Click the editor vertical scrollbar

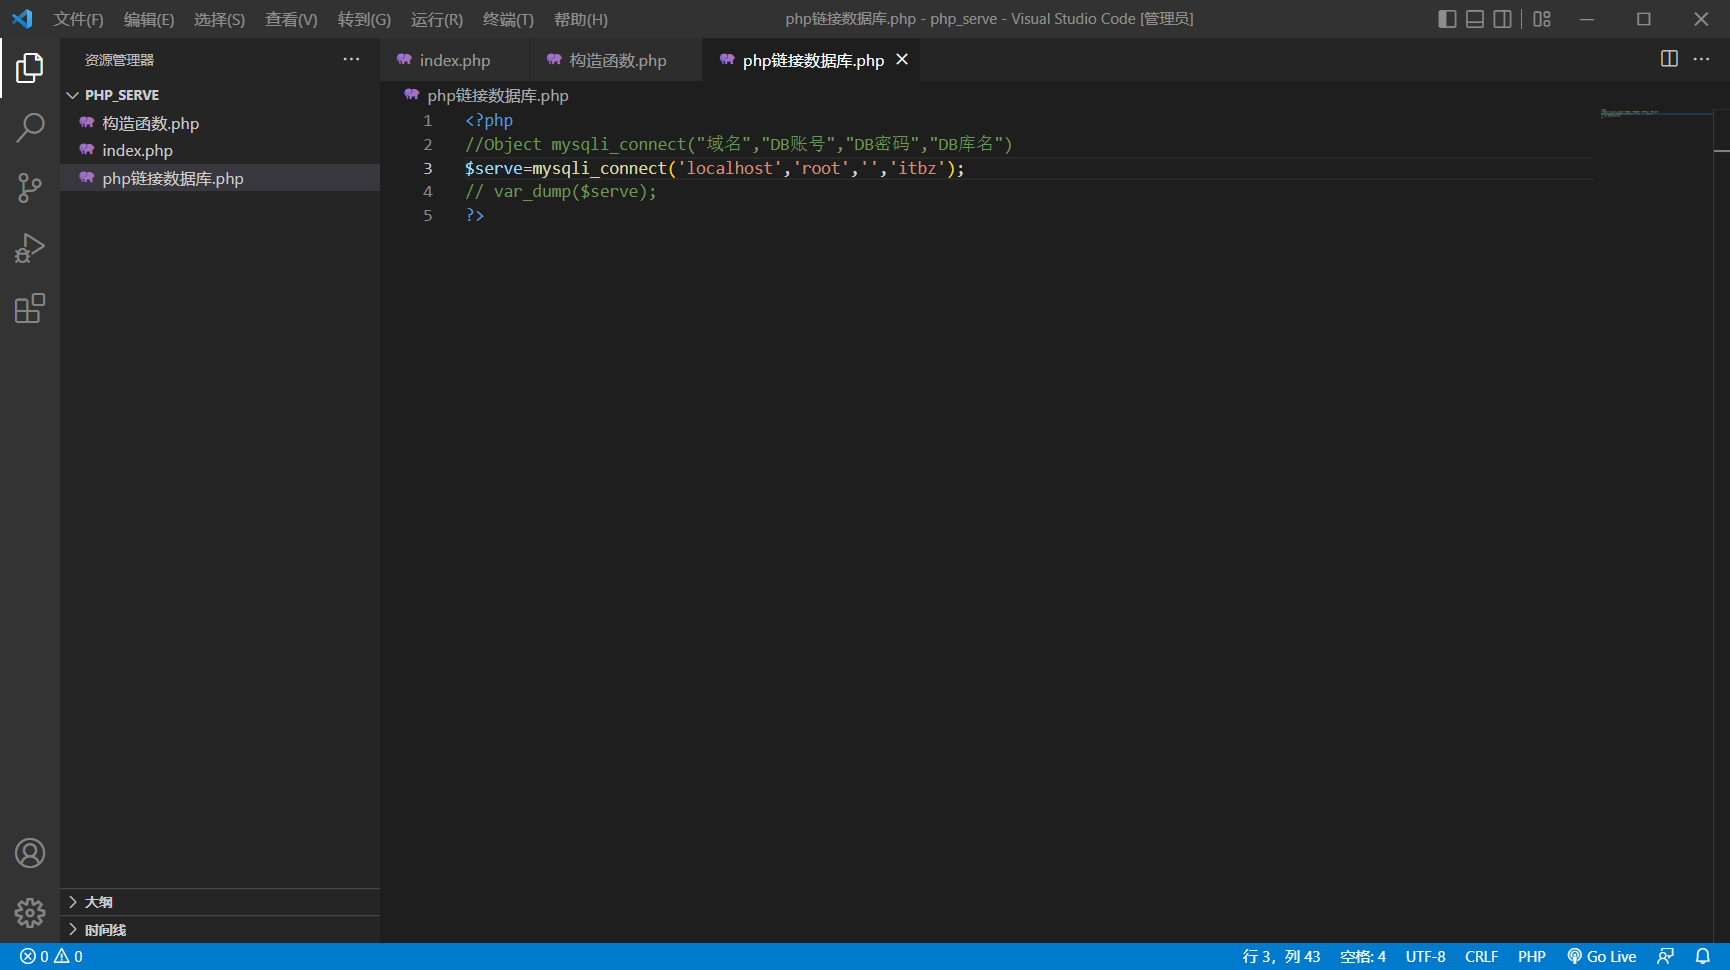click(x=1721, y=525)
